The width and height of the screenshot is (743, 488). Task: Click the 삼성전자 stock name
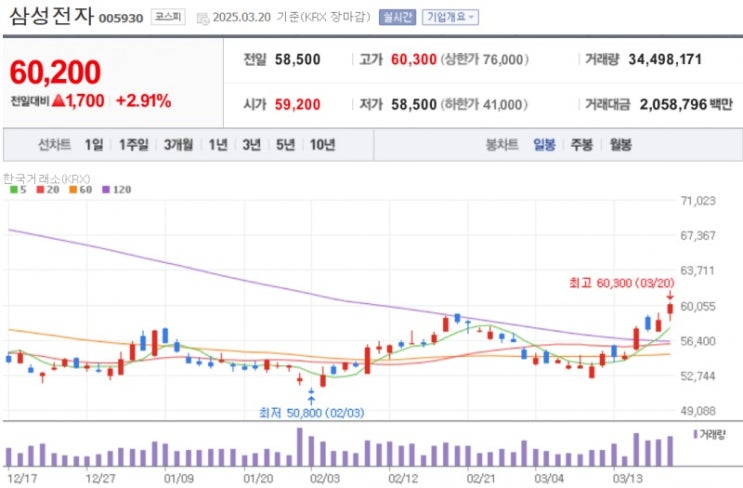[52, 16]
